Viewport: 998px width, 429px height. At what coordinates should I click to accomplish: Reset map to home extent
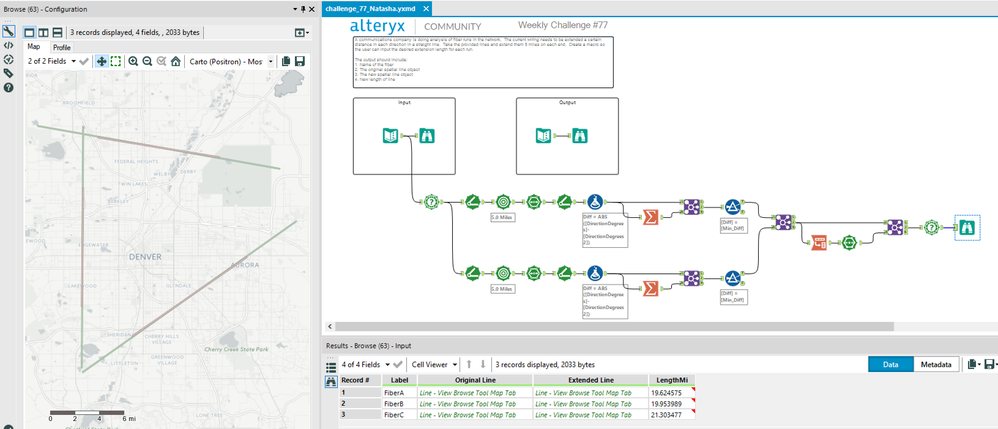(176, 61)
